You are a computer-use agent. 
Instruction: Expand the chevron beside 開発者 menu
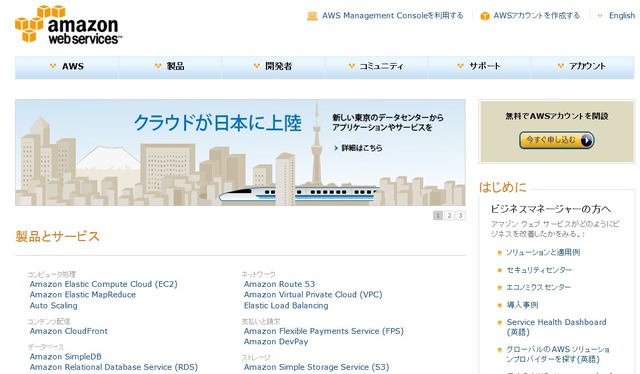pos(256,66)
